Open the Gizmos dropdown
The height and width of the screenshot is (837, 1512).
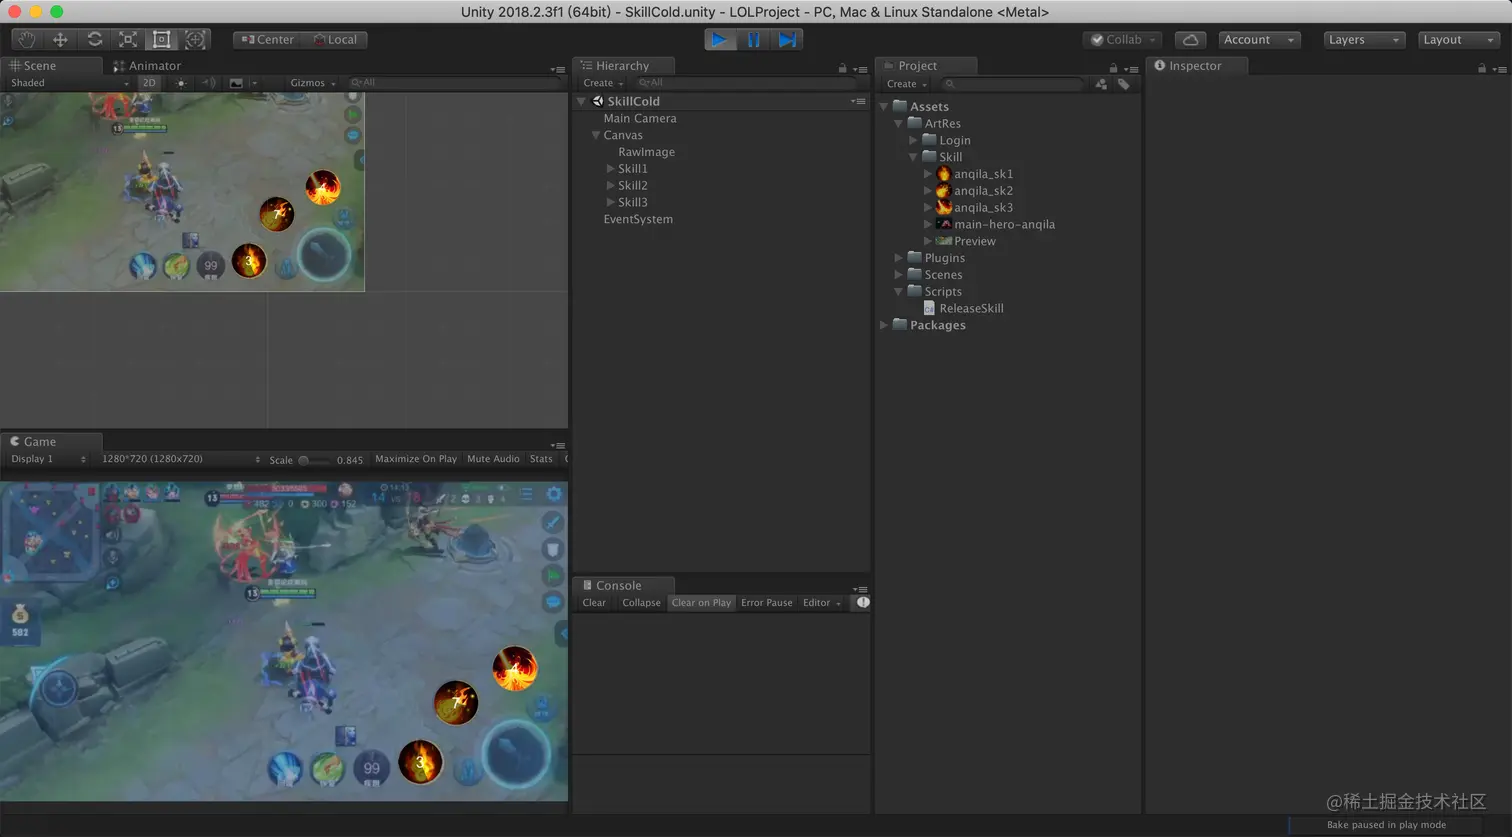click(312, 83)
